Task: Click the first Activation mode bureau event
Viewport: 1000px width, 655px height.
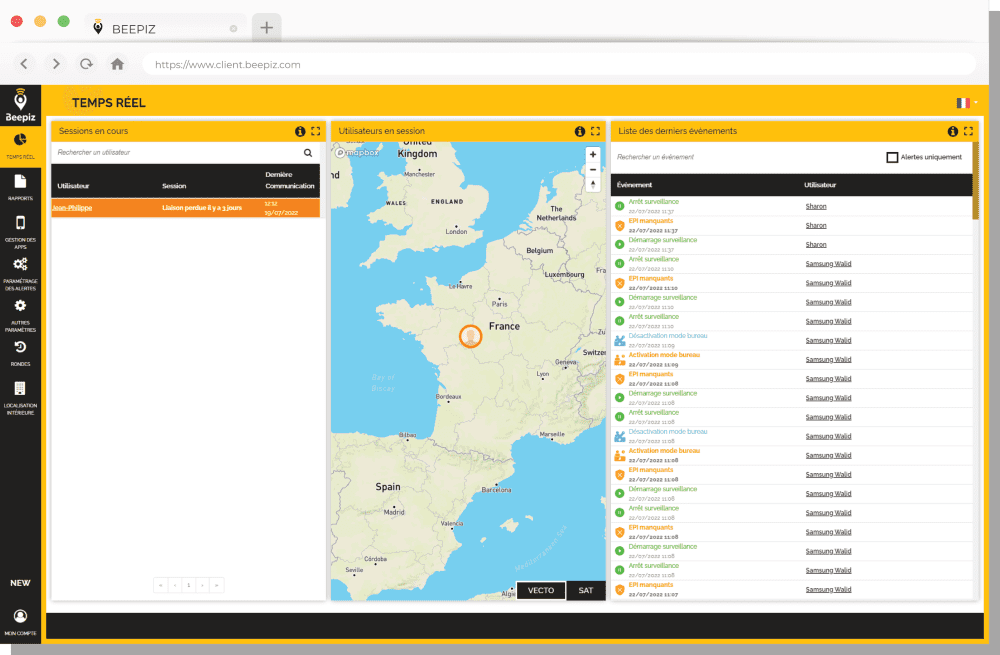Action: tap(664, 355)
